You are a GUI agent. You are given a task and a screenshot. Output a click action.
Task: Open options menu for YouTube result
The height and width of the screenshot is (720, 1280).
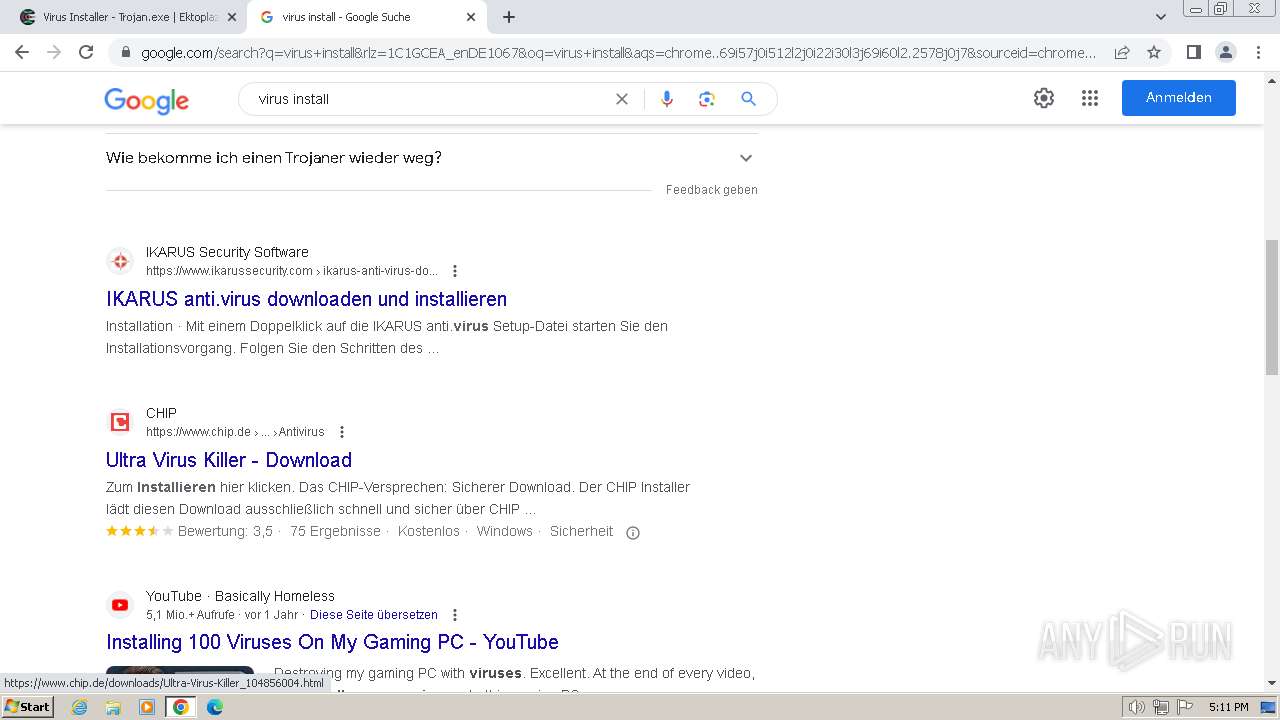pos(455,615)
